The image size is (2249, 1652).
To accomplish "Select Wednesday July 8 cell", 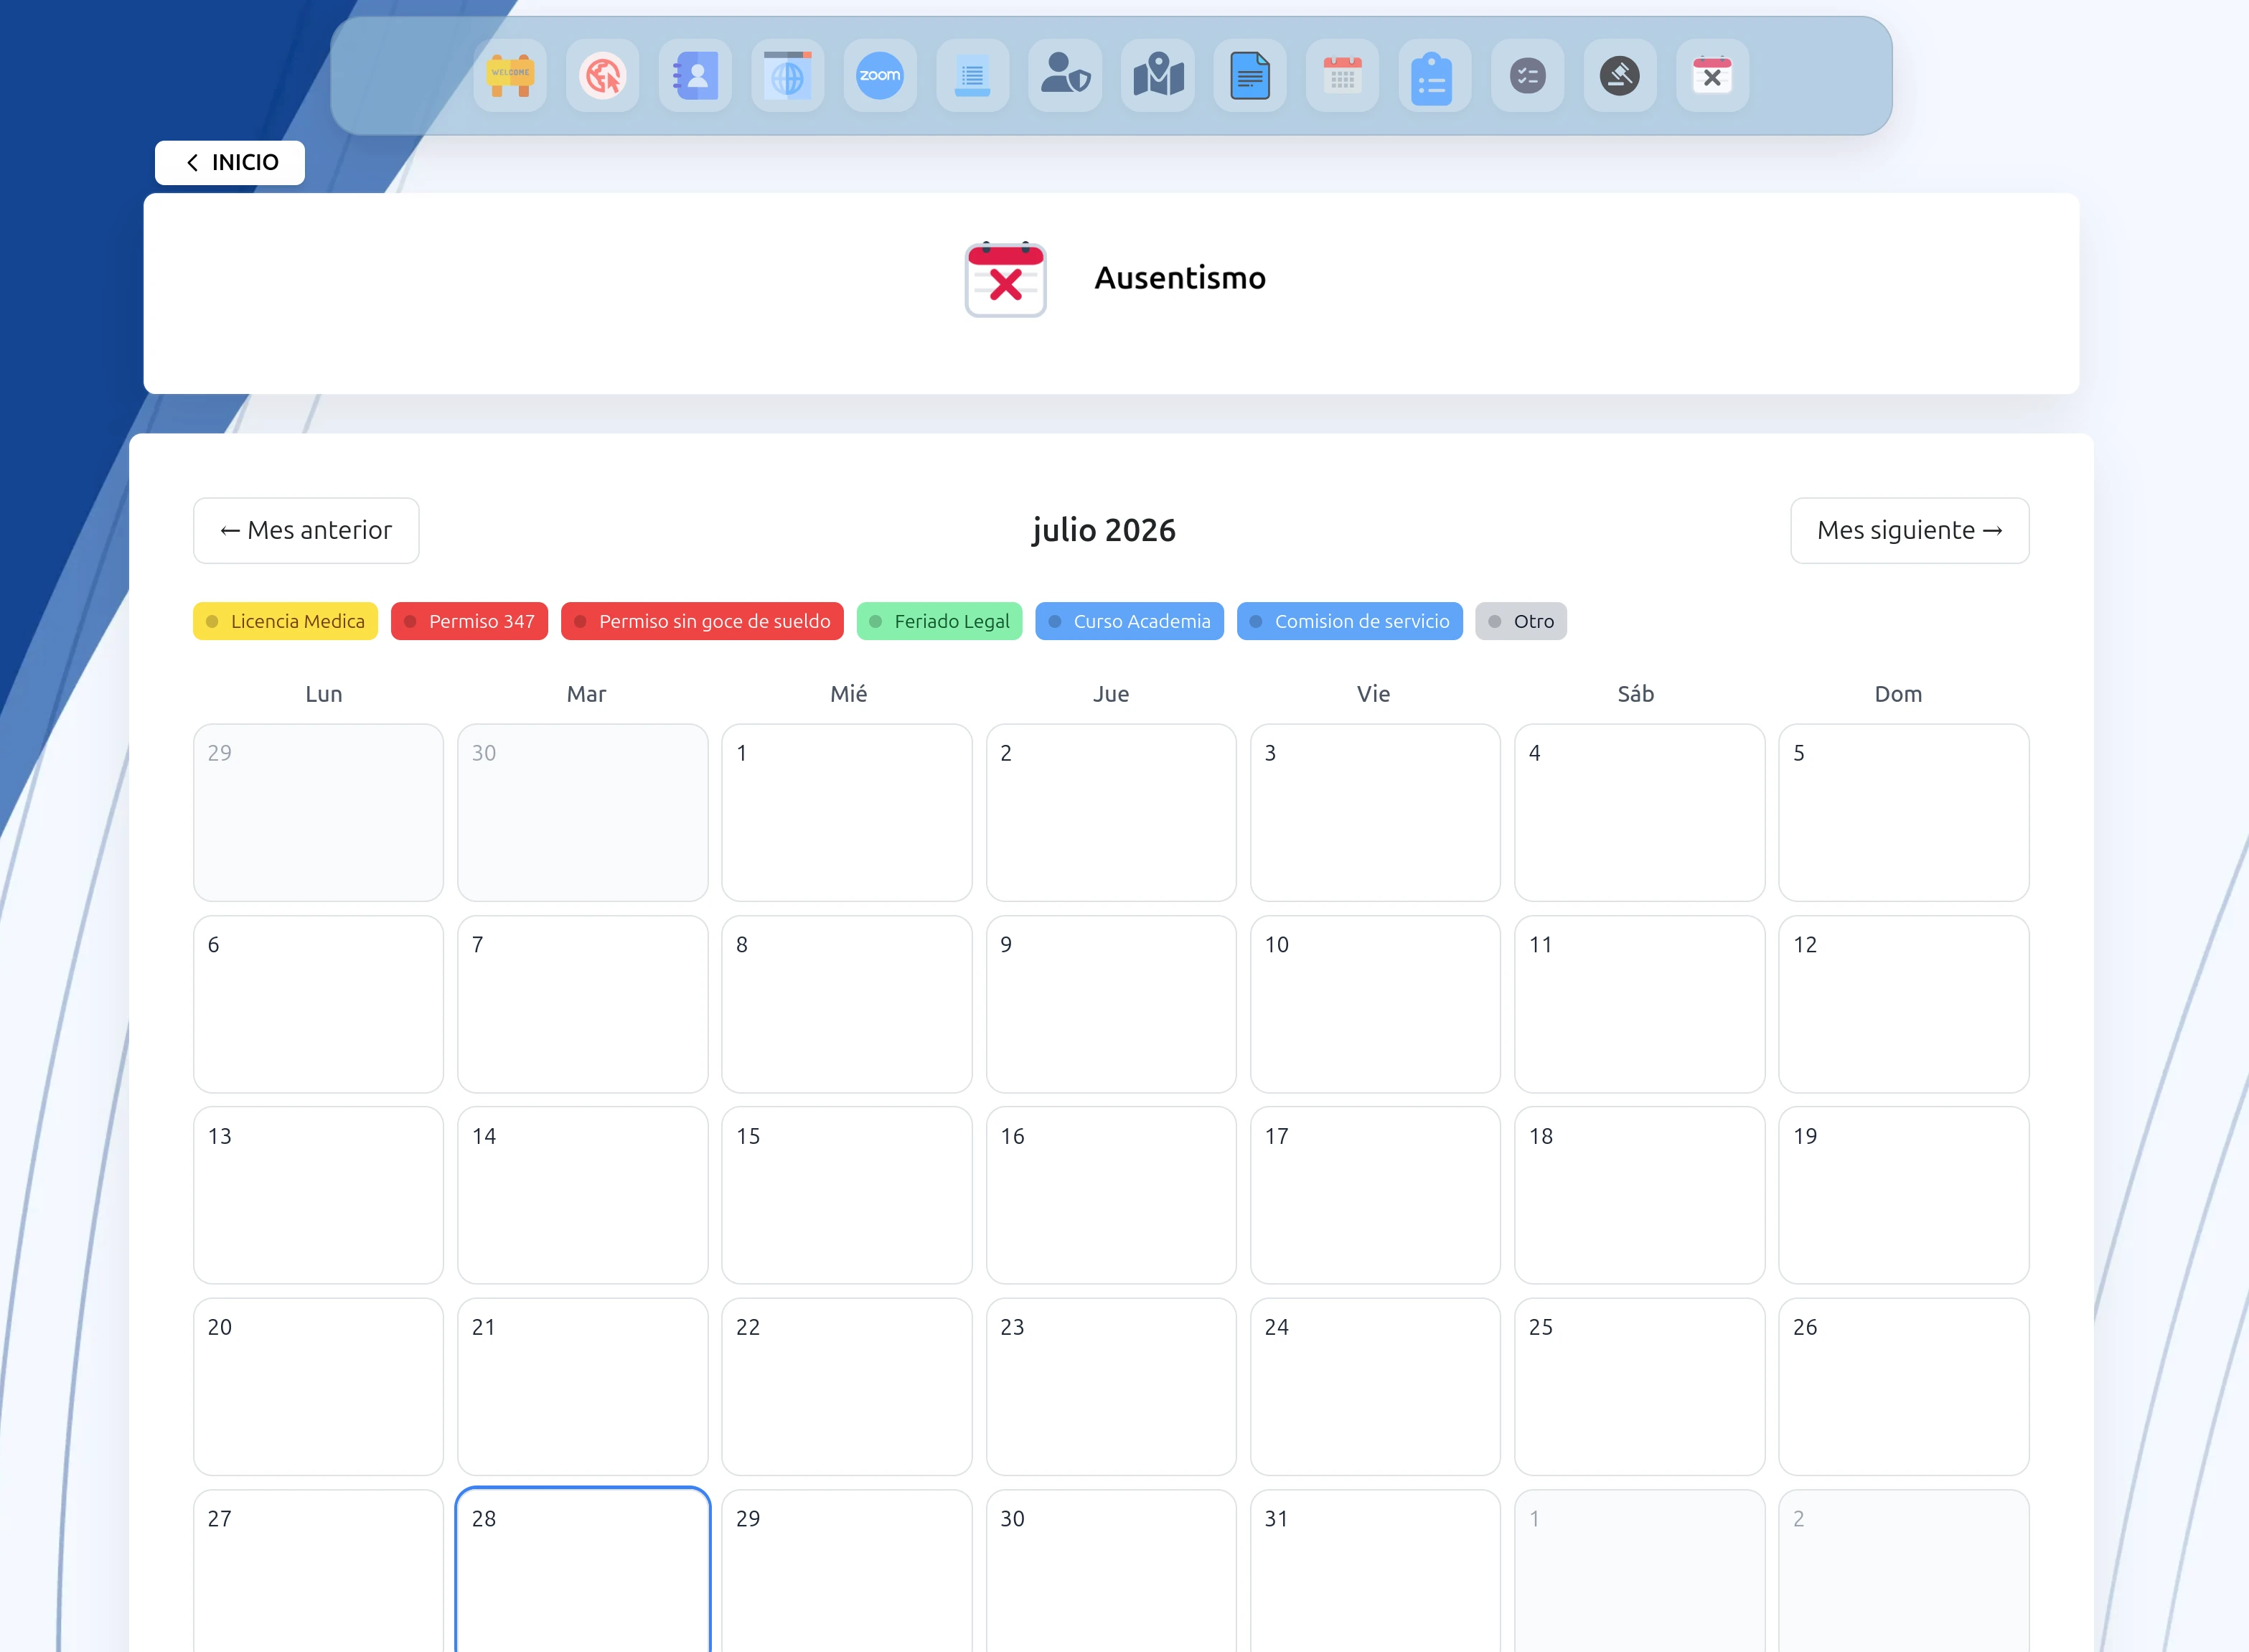I will (x=847, y=1004).
